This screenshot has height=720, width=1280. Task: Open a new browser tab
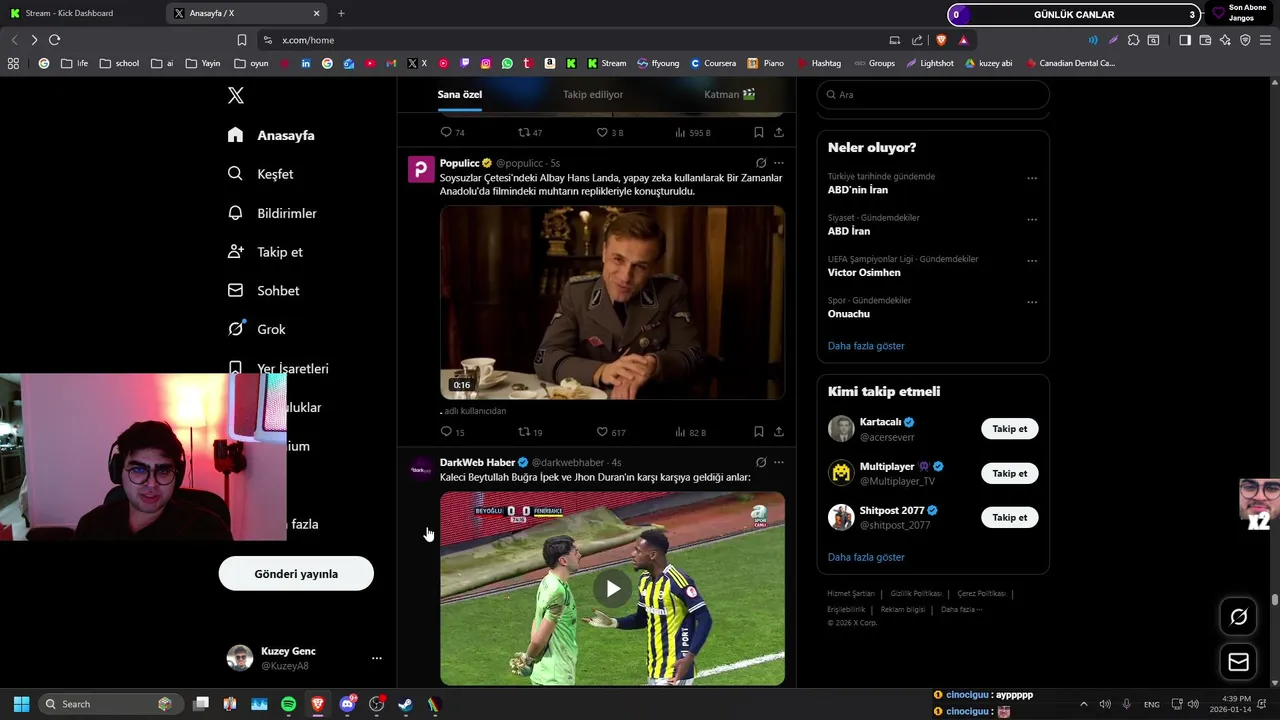tap(341, 13)
